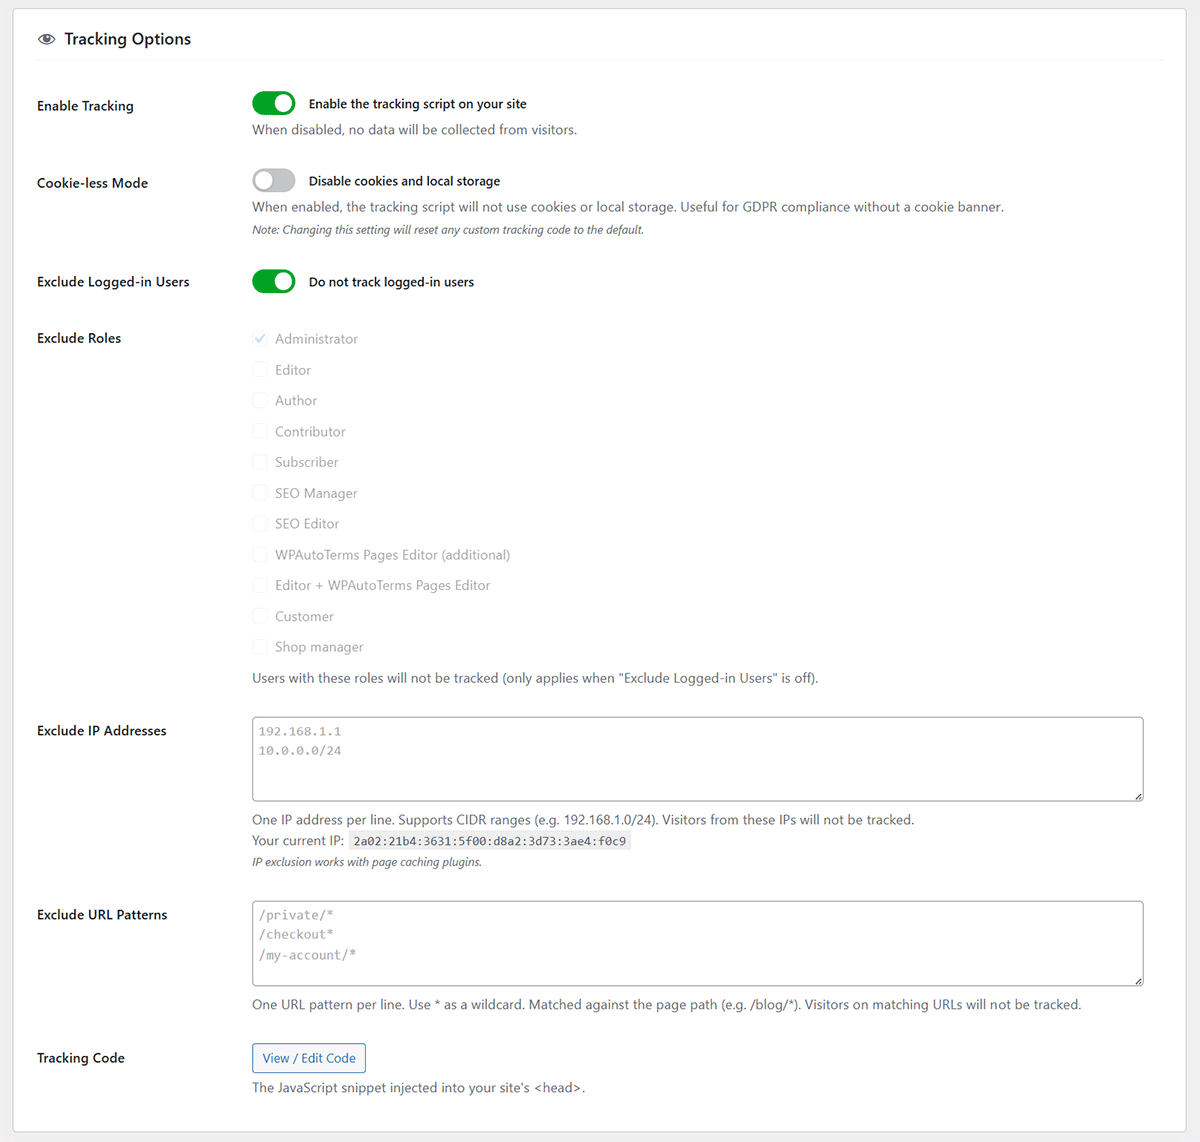Uncheck the Administrator role checkbox
The height and width of the screenshot is (1142, 1200).
click(x=260, y=339)
